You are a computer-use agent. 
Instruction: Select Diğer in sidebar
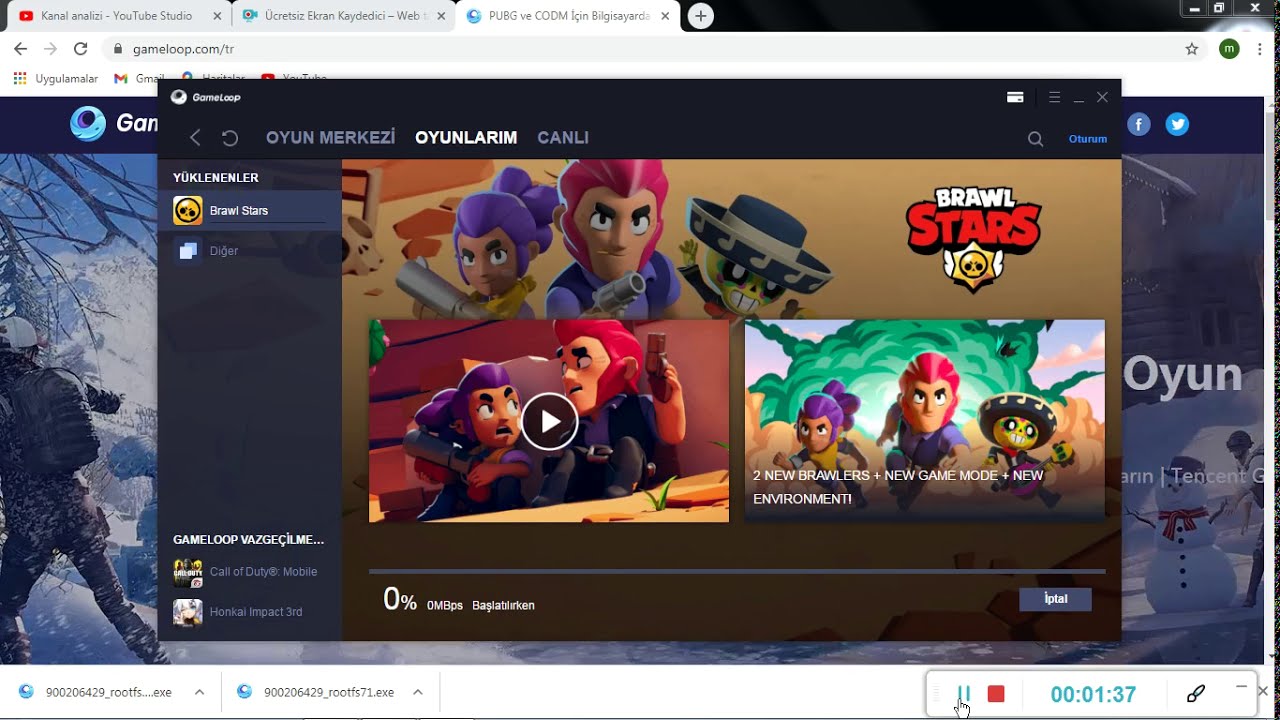point(249,251)
